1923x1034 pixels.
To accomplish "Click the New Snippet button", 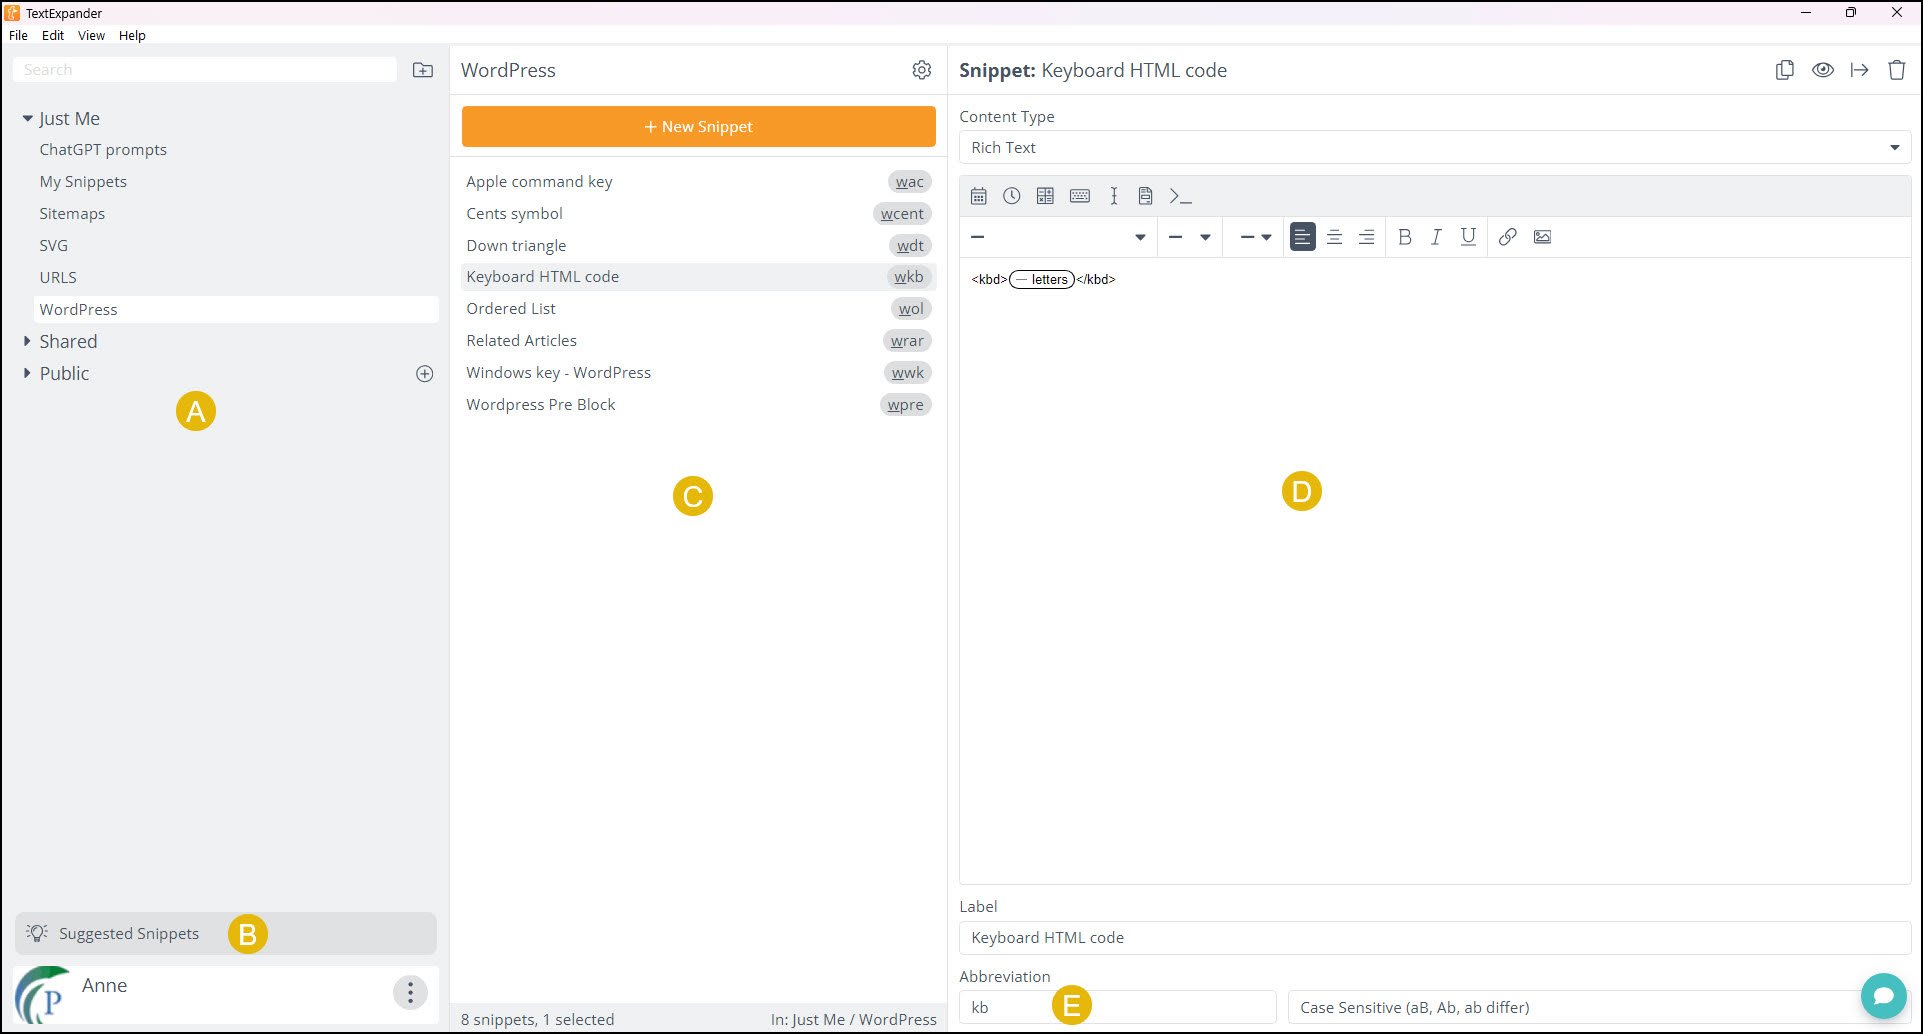I will coord(699,127).
